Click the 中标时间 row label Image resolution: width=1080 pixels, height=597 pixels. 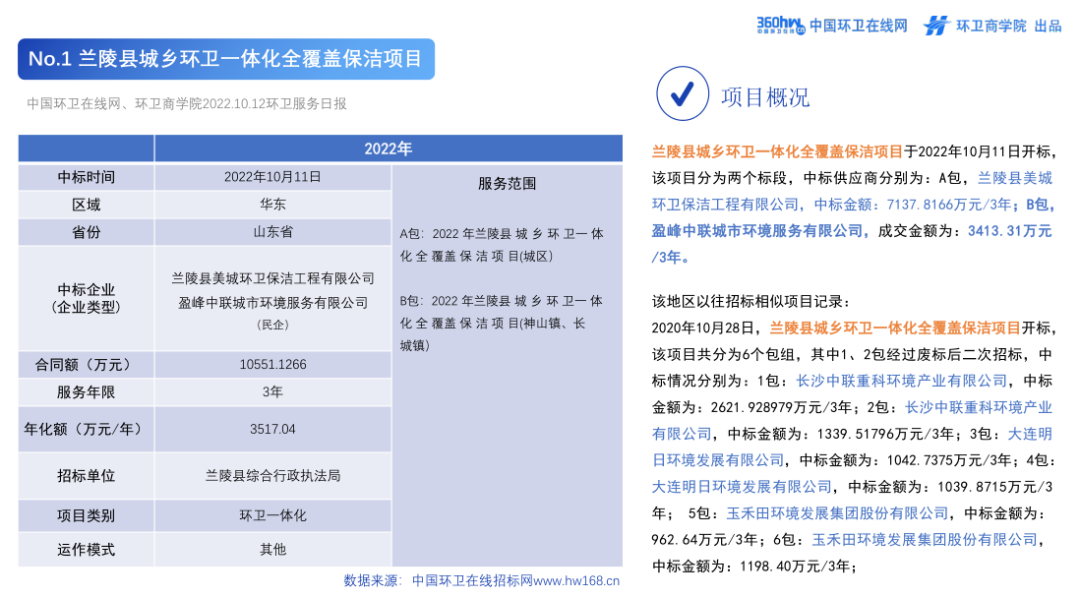click(86, 177)
